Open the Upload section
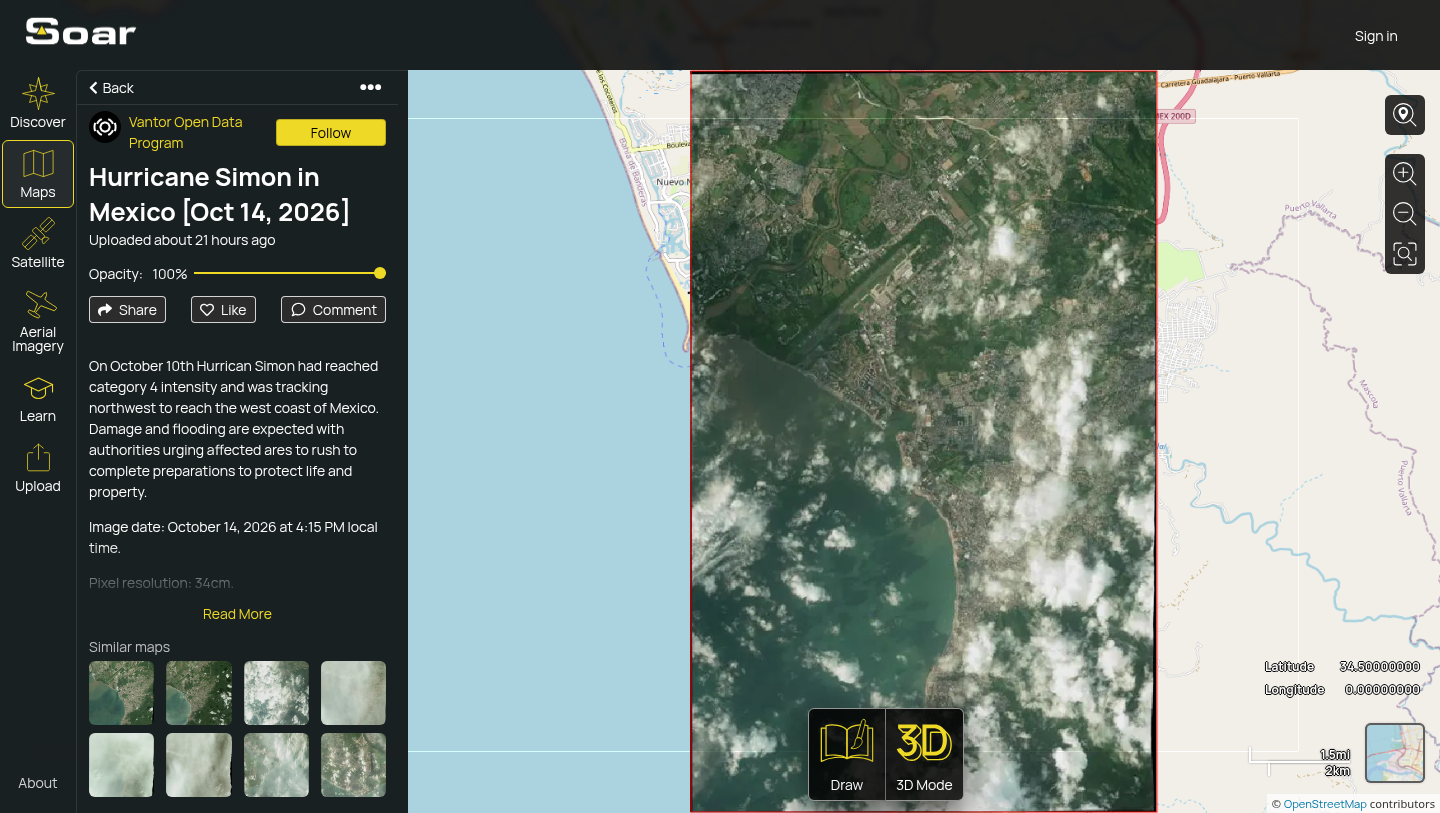1440x813 pixels. tap(38, 468)
